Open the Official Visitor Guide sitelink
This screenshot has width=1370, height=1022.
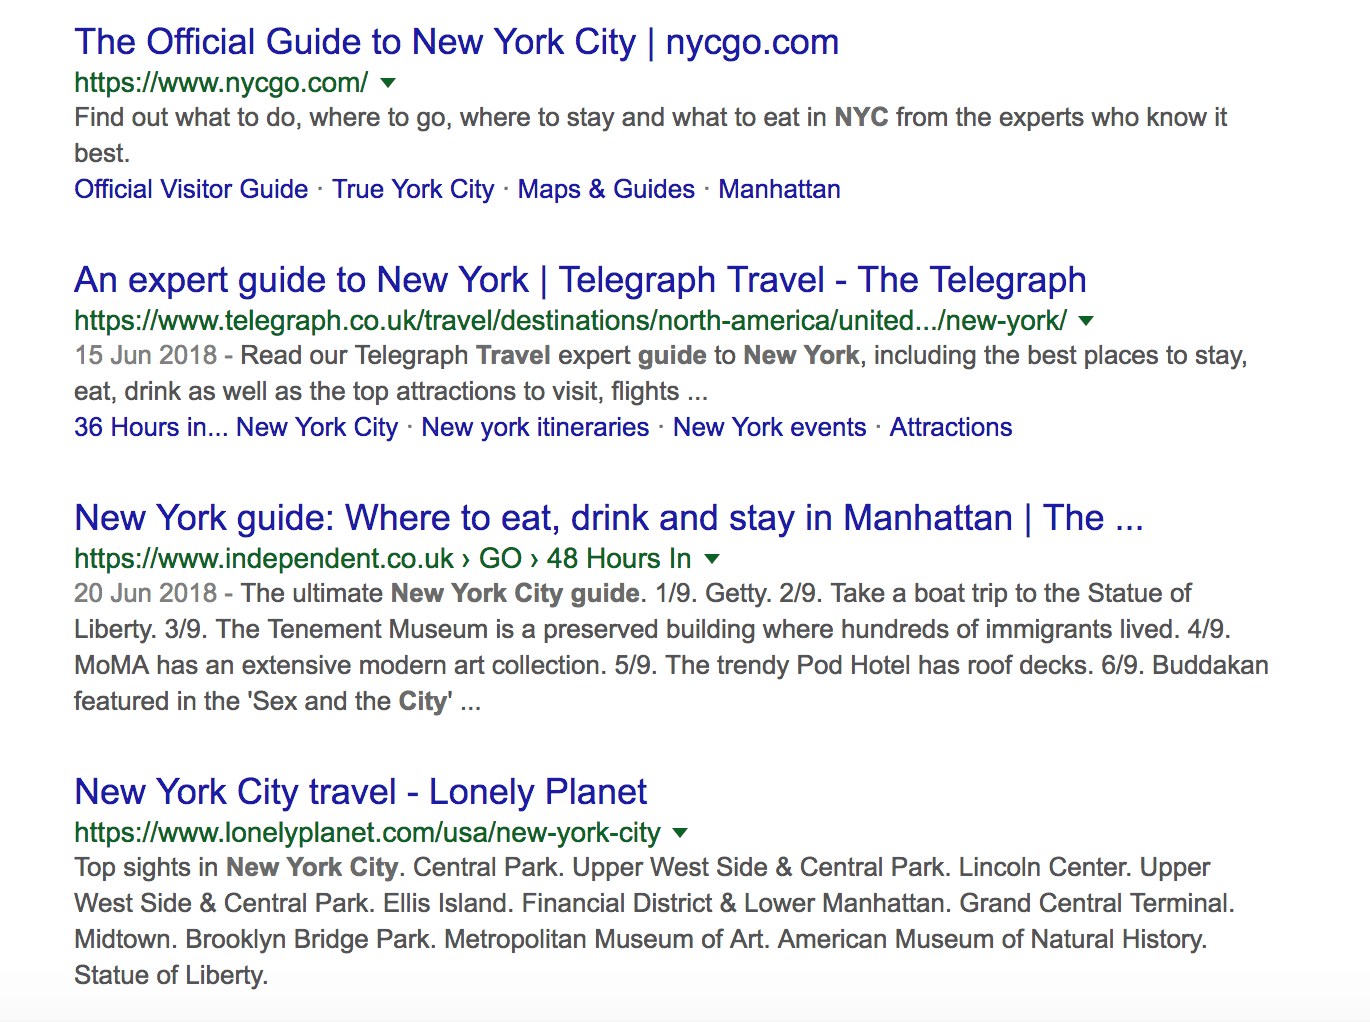[191, 189]
